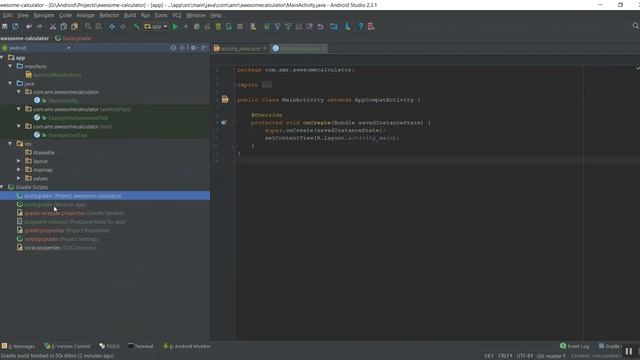Click Scroll from Source icon in project panel

click(x=173, y=48)
